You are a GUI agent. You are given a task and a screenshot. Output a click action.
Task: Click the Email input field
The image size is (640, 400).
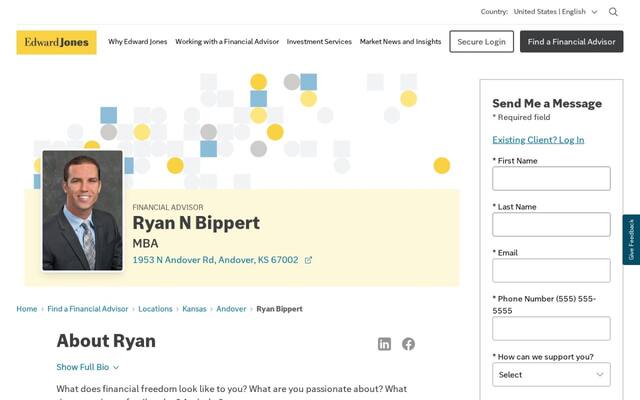tap(551, 271)
